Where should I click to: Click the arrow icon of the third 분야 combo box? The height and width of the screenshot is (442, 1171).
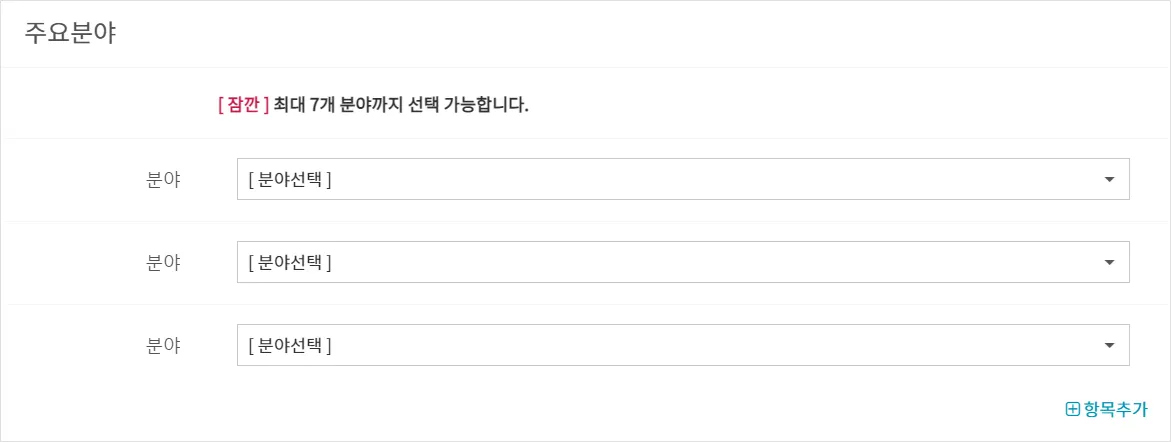pos(1109,345)
